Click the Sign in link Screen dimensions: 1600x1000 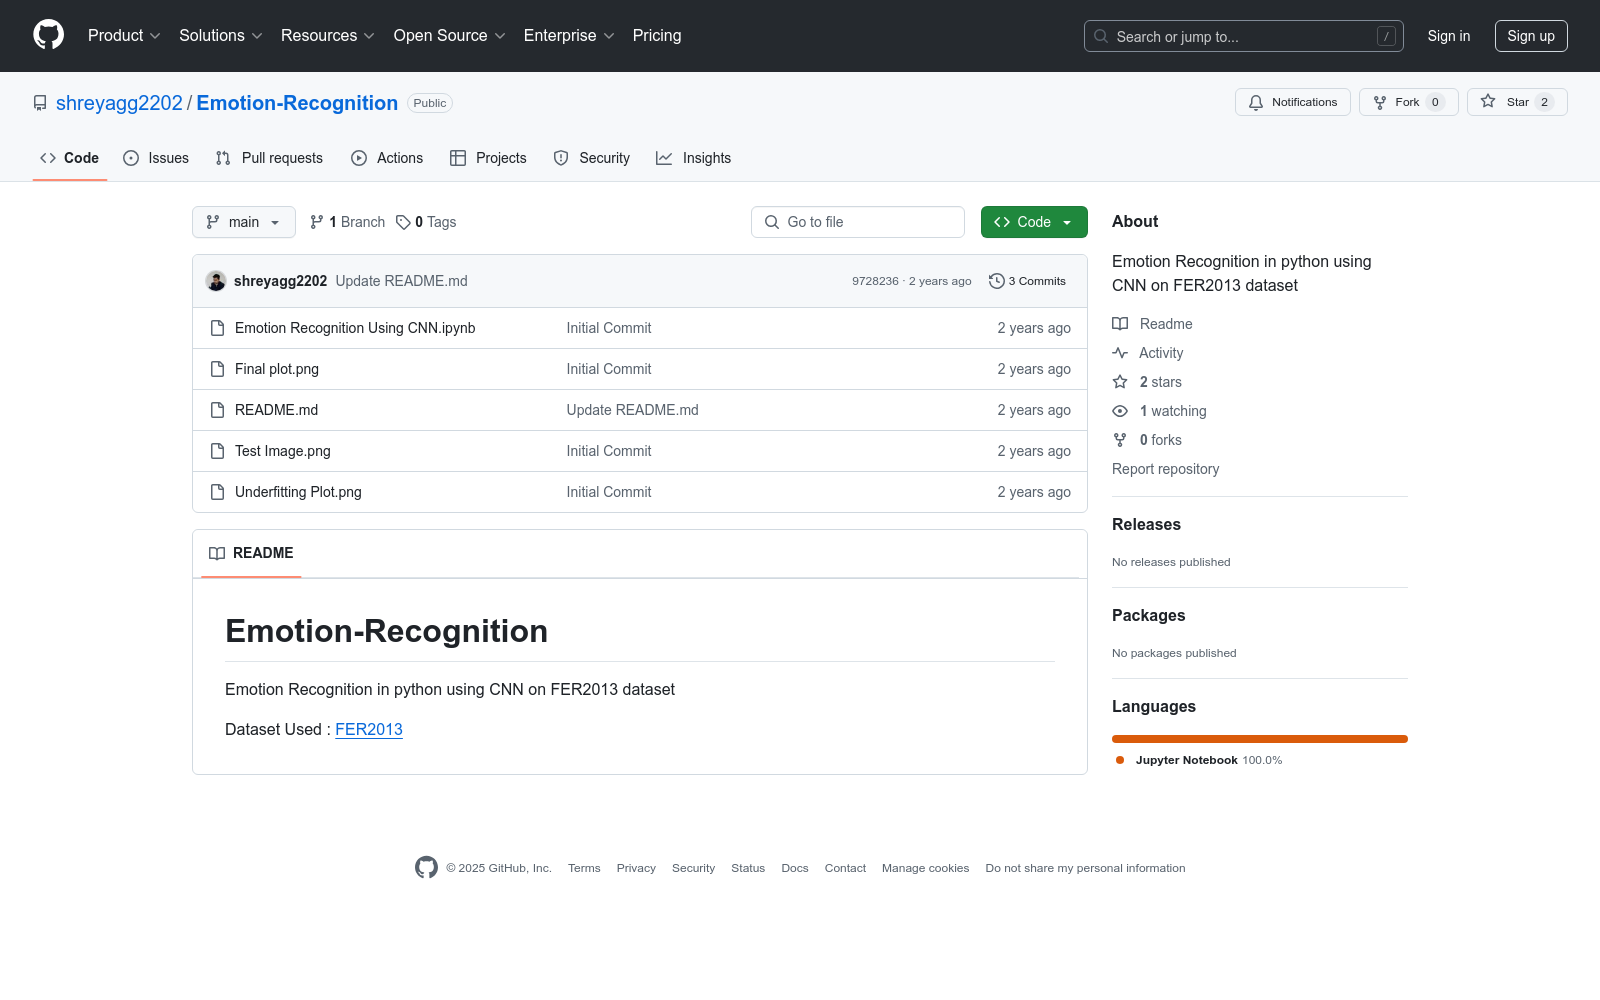click(x=1449, y=36)
